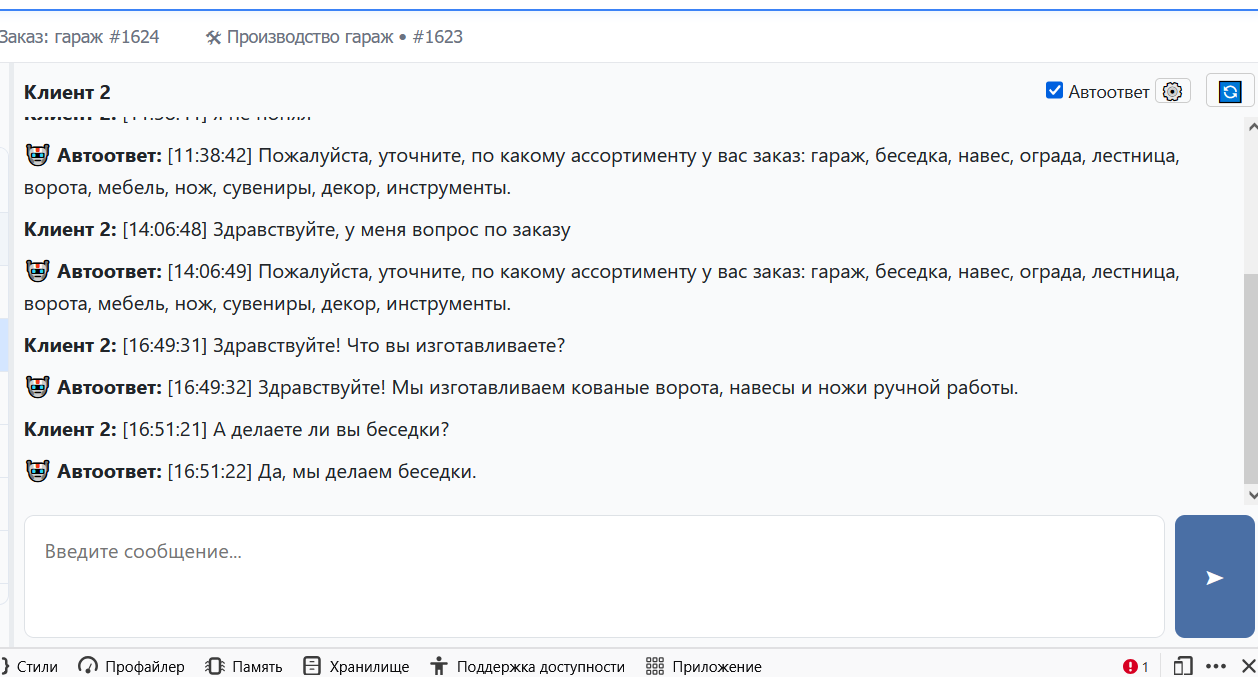Open the auto-reply settings gear icon
This screenshot has height=677, width=1258.
(x=1173, y=91)
